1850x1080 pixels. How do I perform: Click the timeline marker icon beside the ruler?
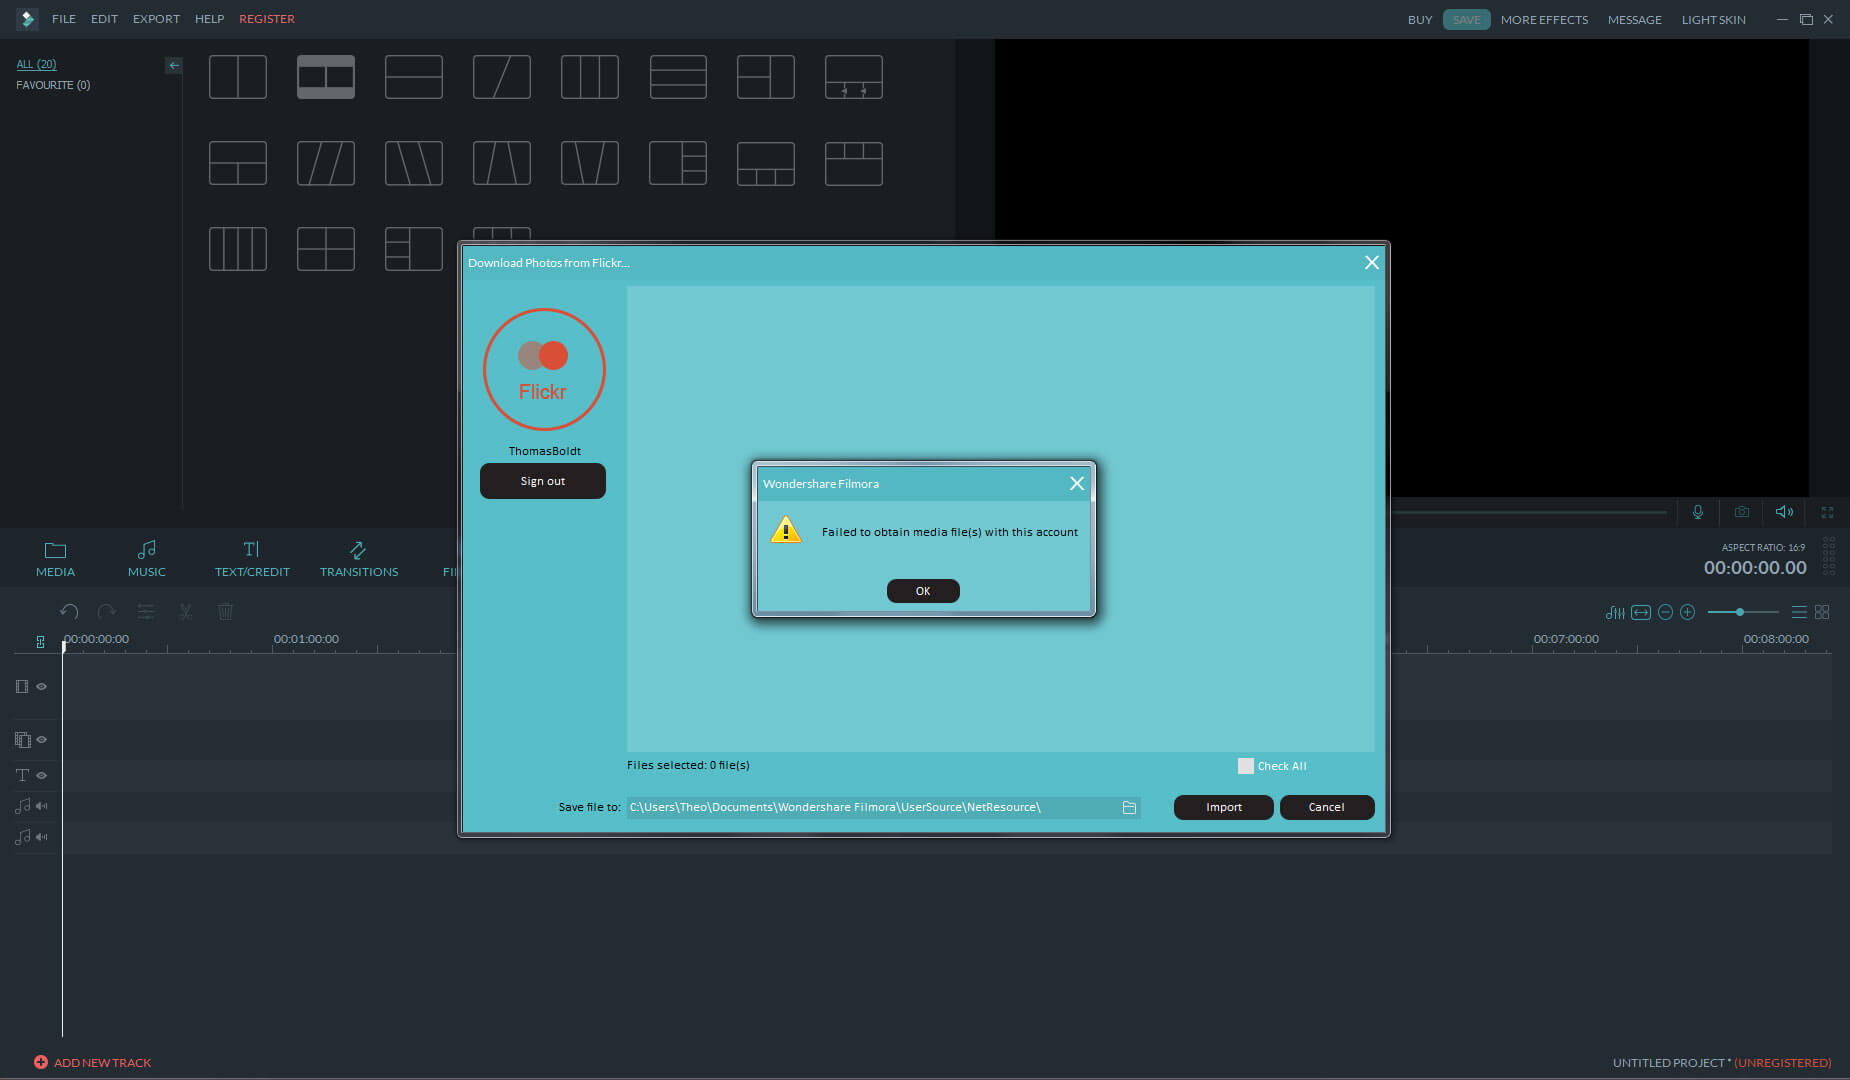[40, 641]
